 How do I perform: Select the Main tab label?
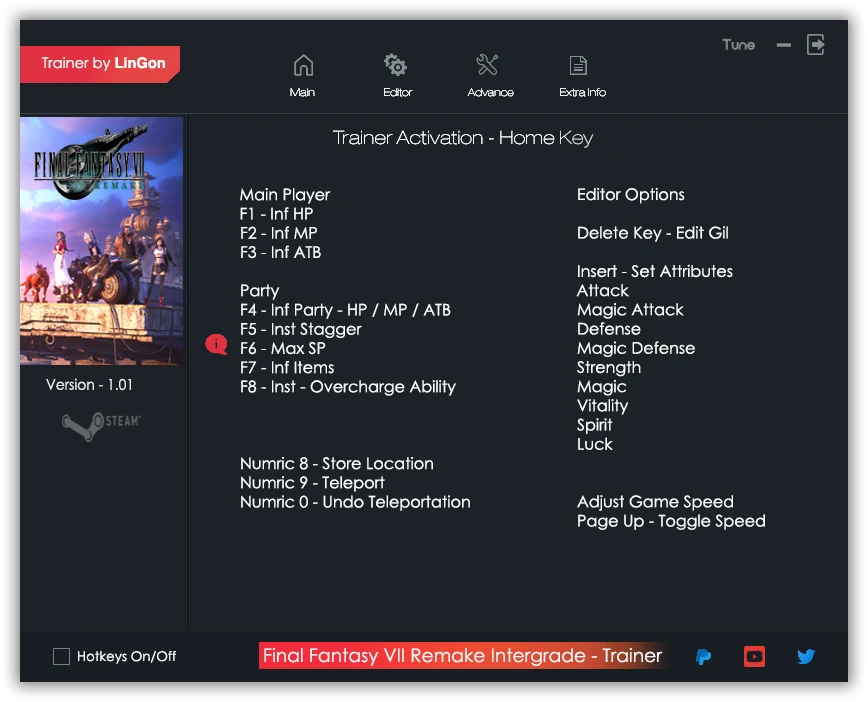pyautogui.click(x=302, y=92)
